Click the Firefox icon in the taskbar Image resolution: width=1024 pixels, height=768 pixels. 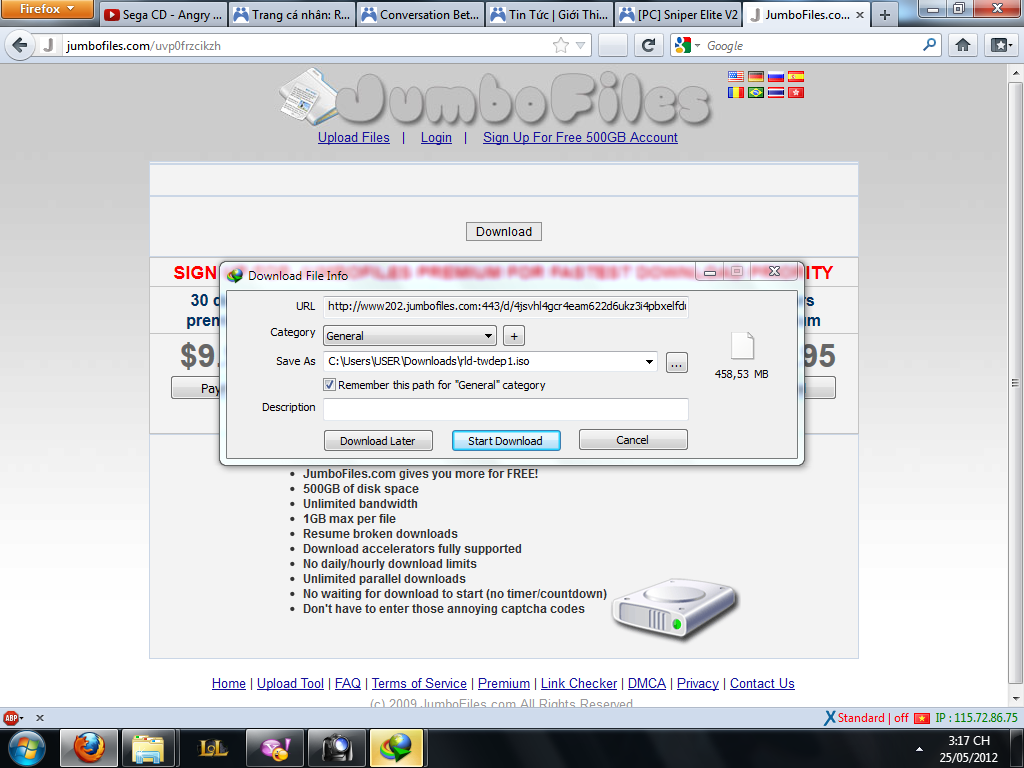[x=88, y=748]
